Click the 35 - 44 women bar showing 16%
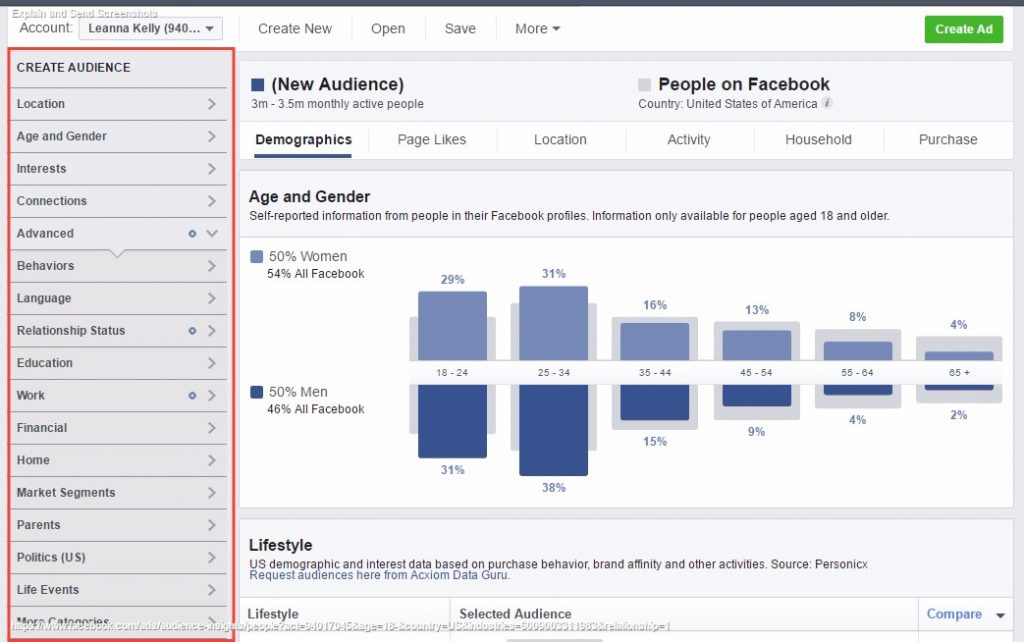Screen dimensions: 1024x642 tap(654, 342)
